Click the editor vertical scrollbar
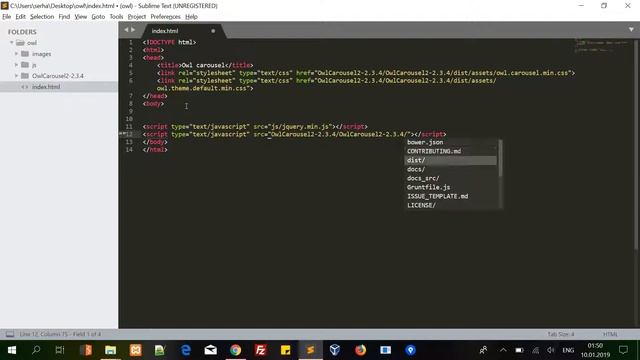Image resolution: width=640 pixels, height=360 pixels. click(637, 145)
